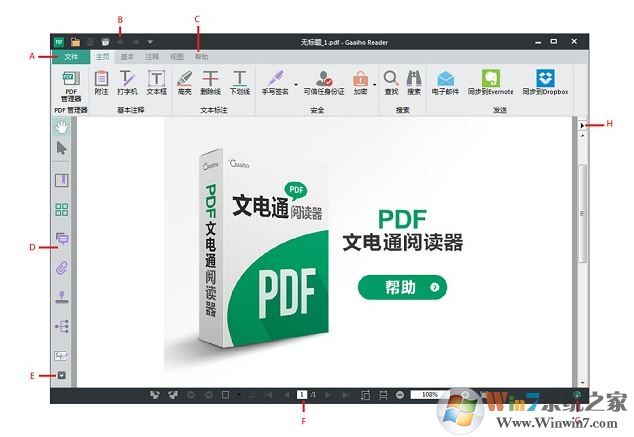Select the 高亮 highlight tool
The width and height of the screenshot is (634, 437).
(184, 83)
